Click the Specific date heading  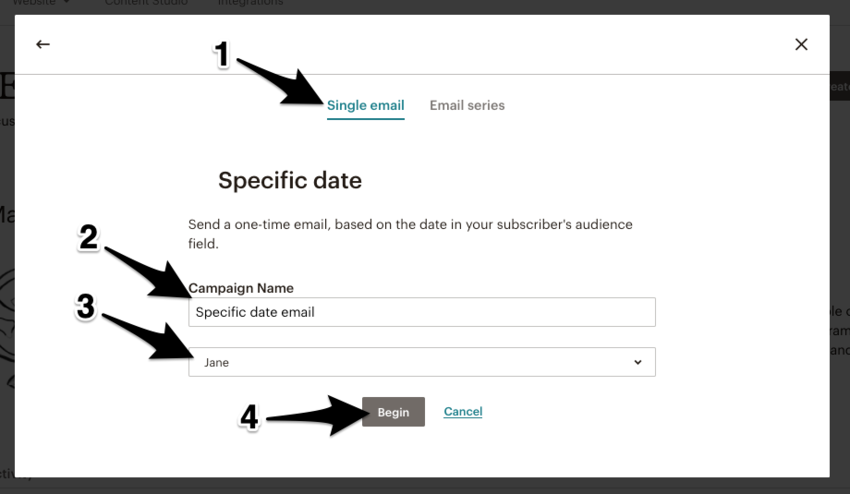pos(290,181)
